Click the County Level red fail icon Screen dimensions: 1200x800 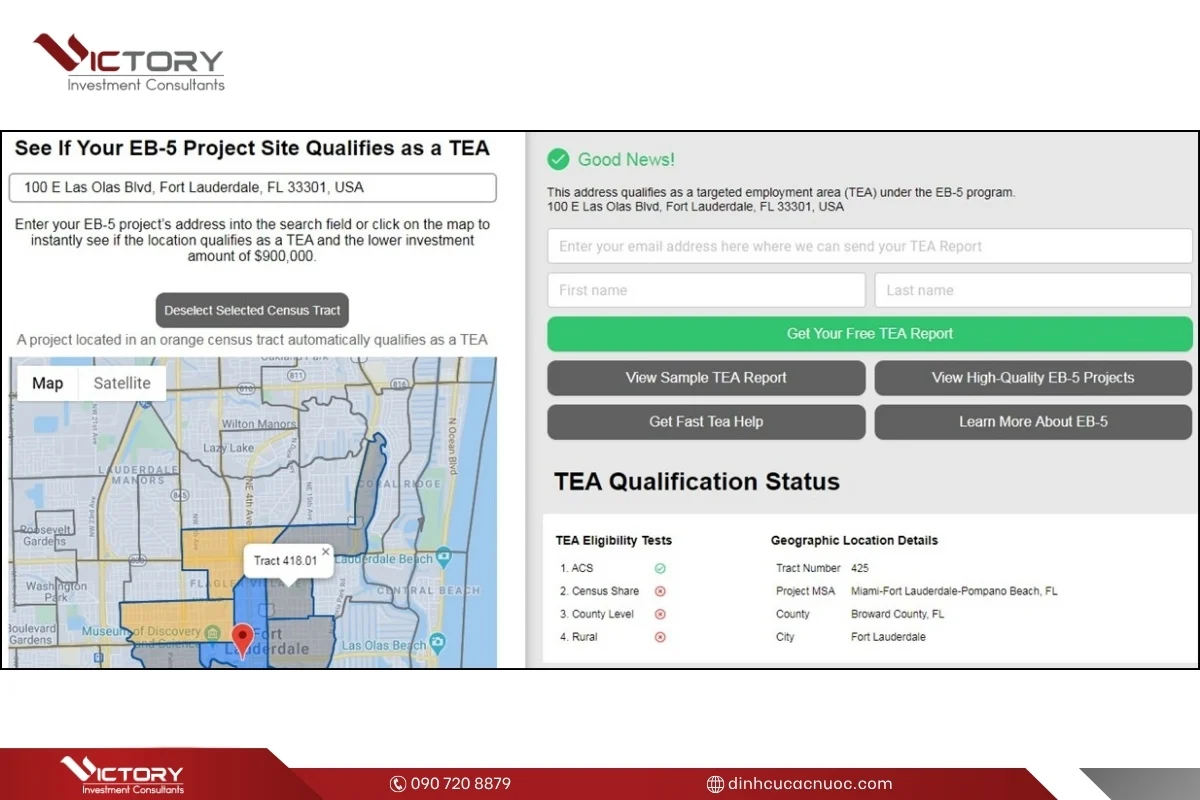660,614
